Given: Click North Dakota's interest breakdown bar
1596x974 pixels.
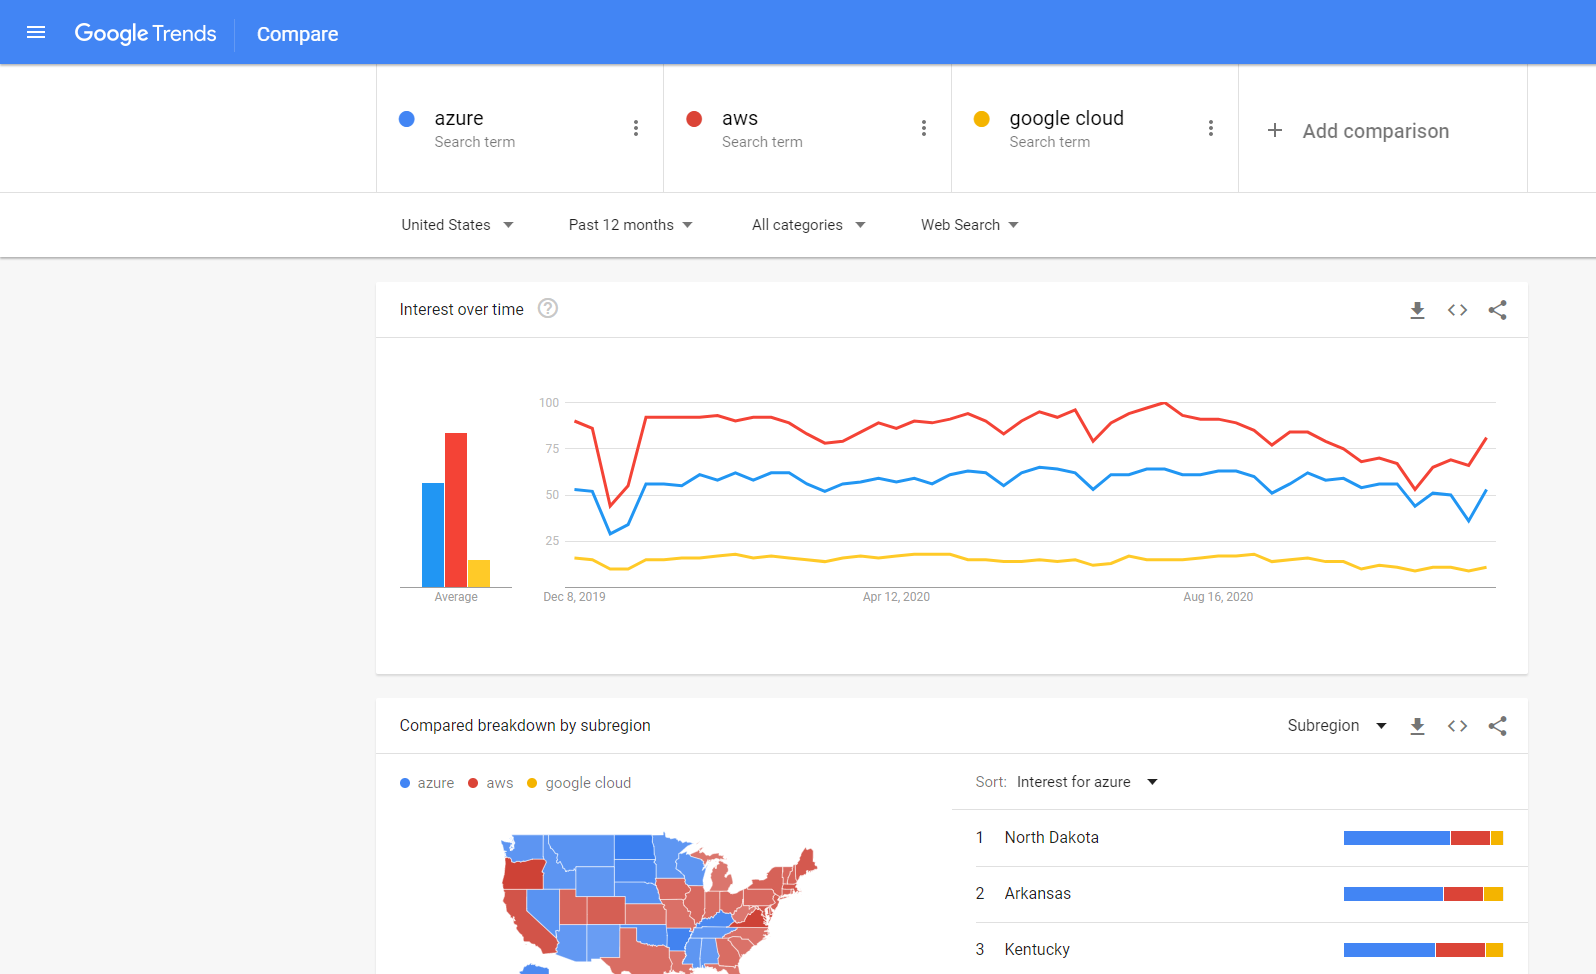Looking at the screenshot, I should click(1423, 838).
